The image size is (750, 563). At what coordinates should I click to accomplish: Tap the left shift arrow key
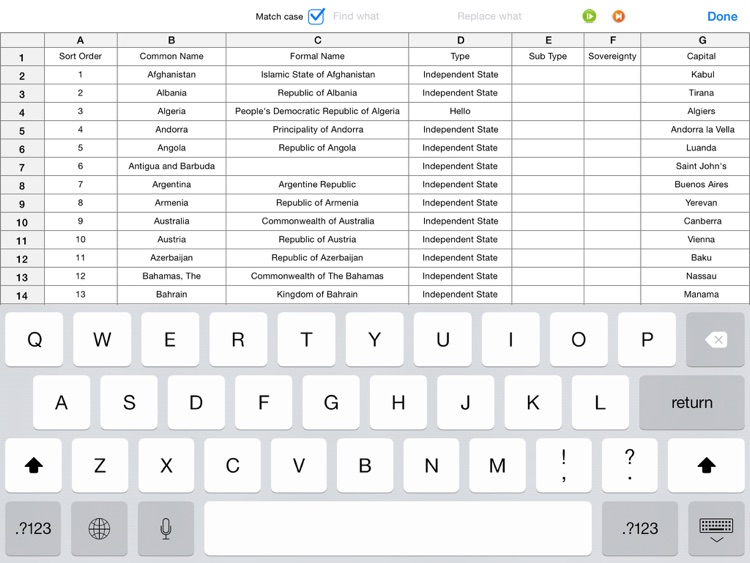point(33,465)
